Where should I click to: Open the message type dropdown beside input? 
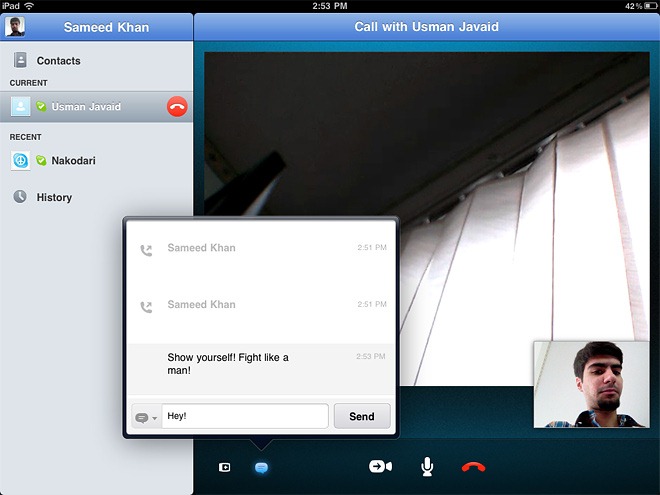[146, 418]
